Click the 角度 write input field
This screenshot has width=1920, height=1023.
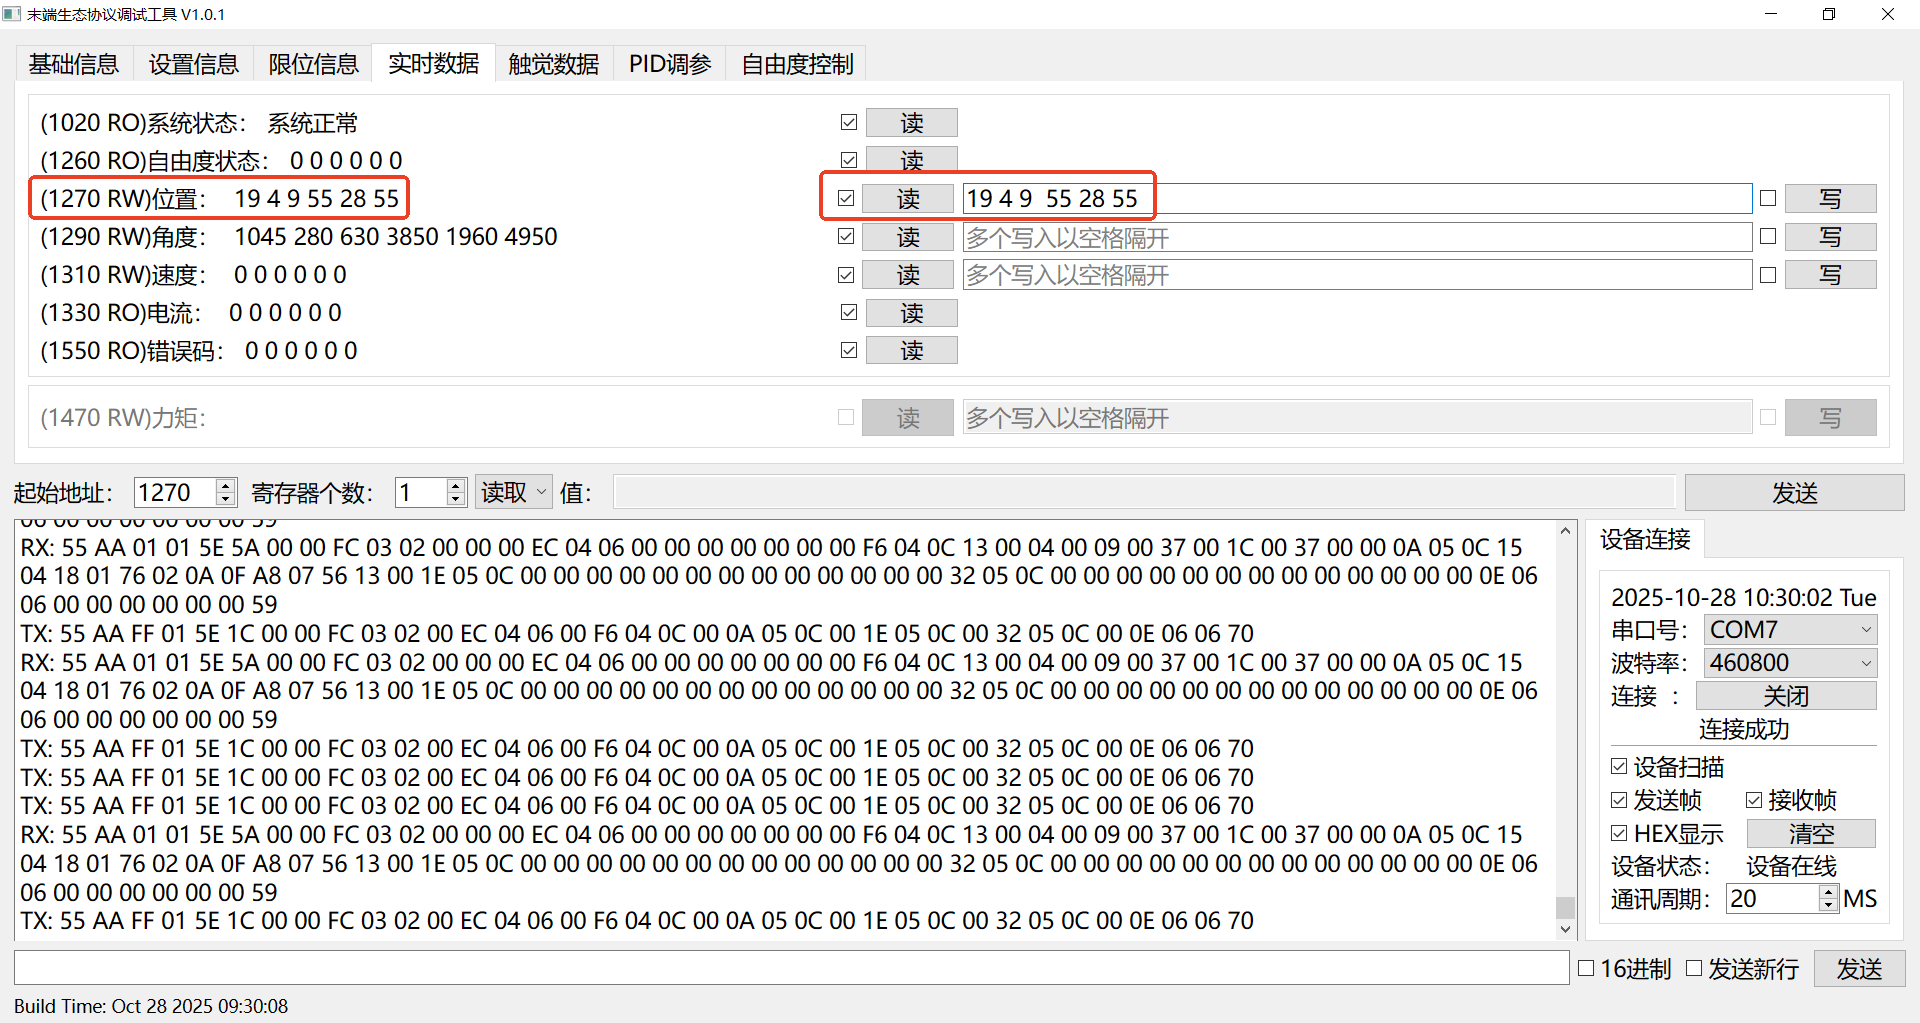(1356, 238)
